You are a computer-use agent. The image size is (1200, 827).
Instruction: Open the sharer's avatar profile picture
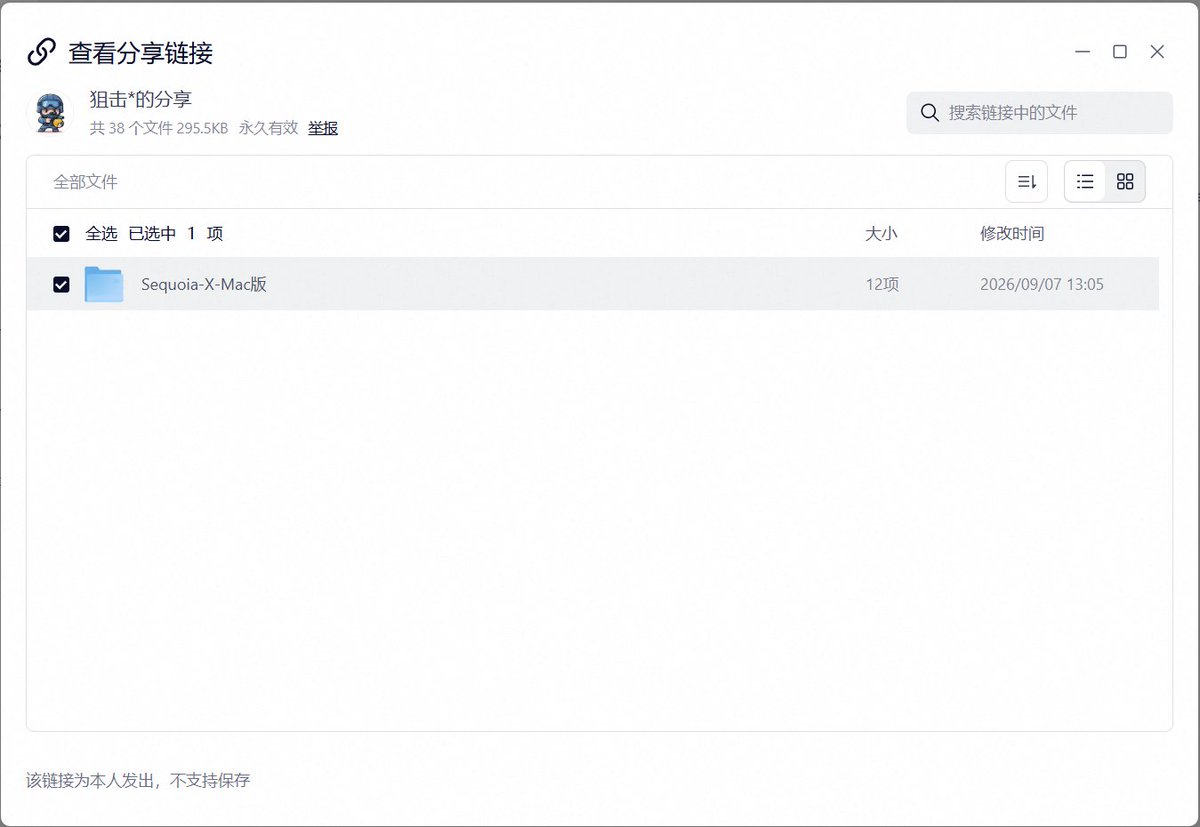pyautogui.click(x=49, y=113)
